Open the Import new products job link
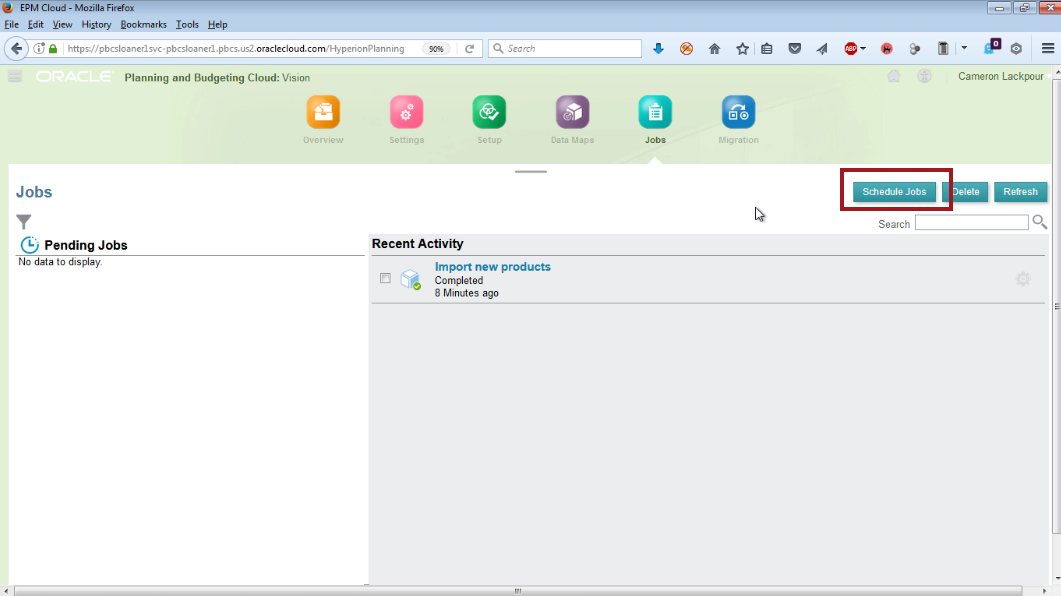 (x=493, y=267)
